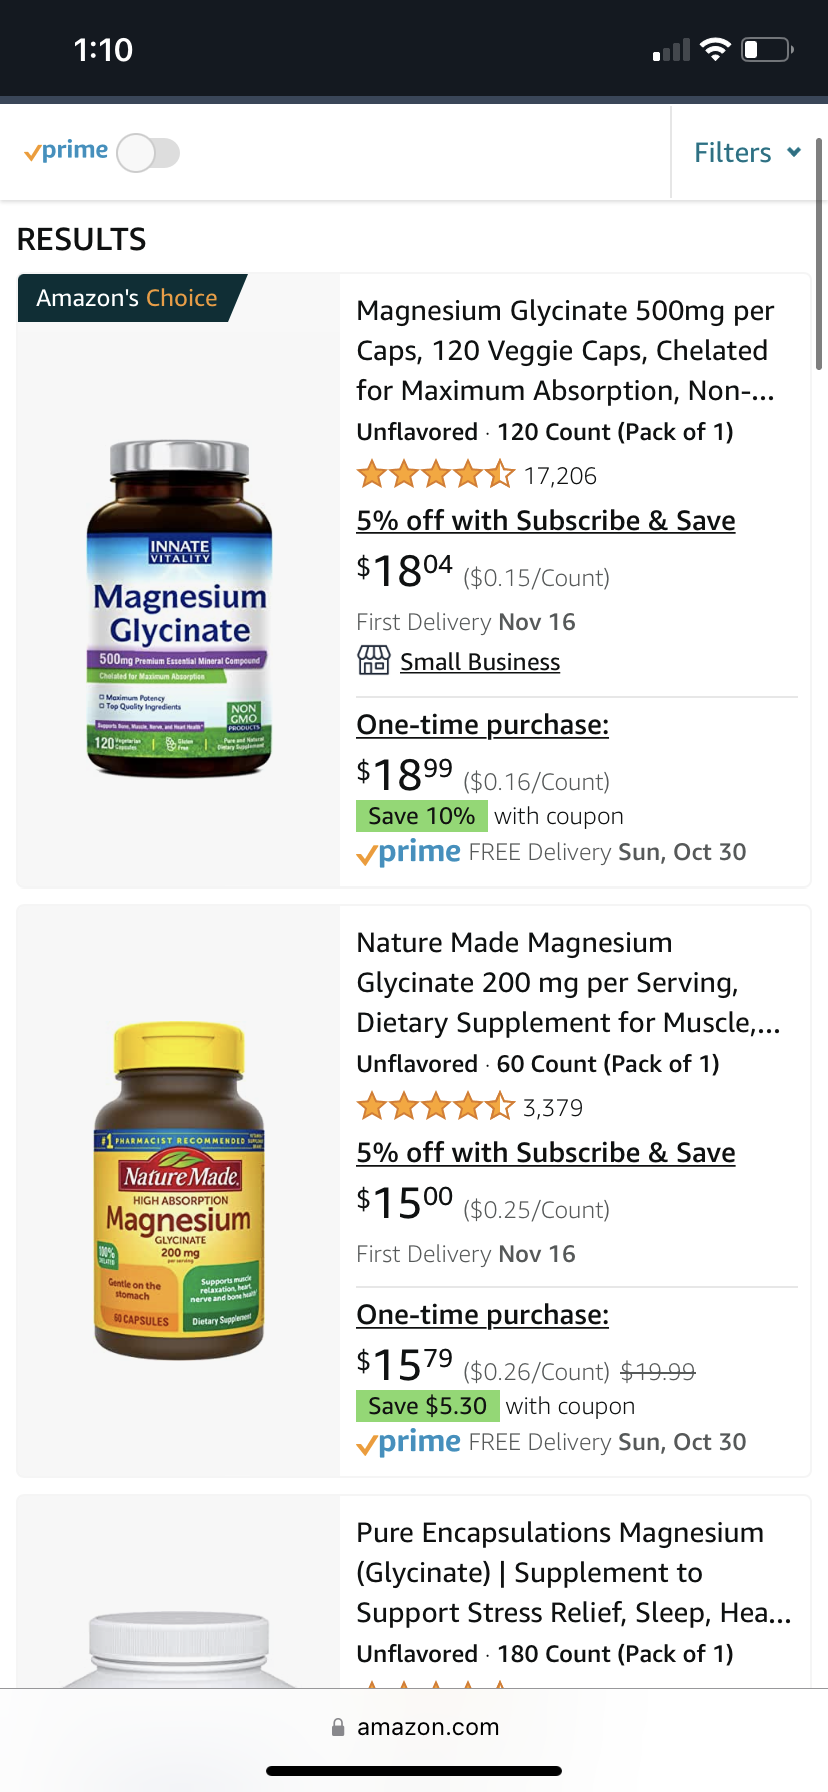Open Magnesium Glycinate 500mg product title
The image size is (828, 1792).
click(x=566, y=351)
